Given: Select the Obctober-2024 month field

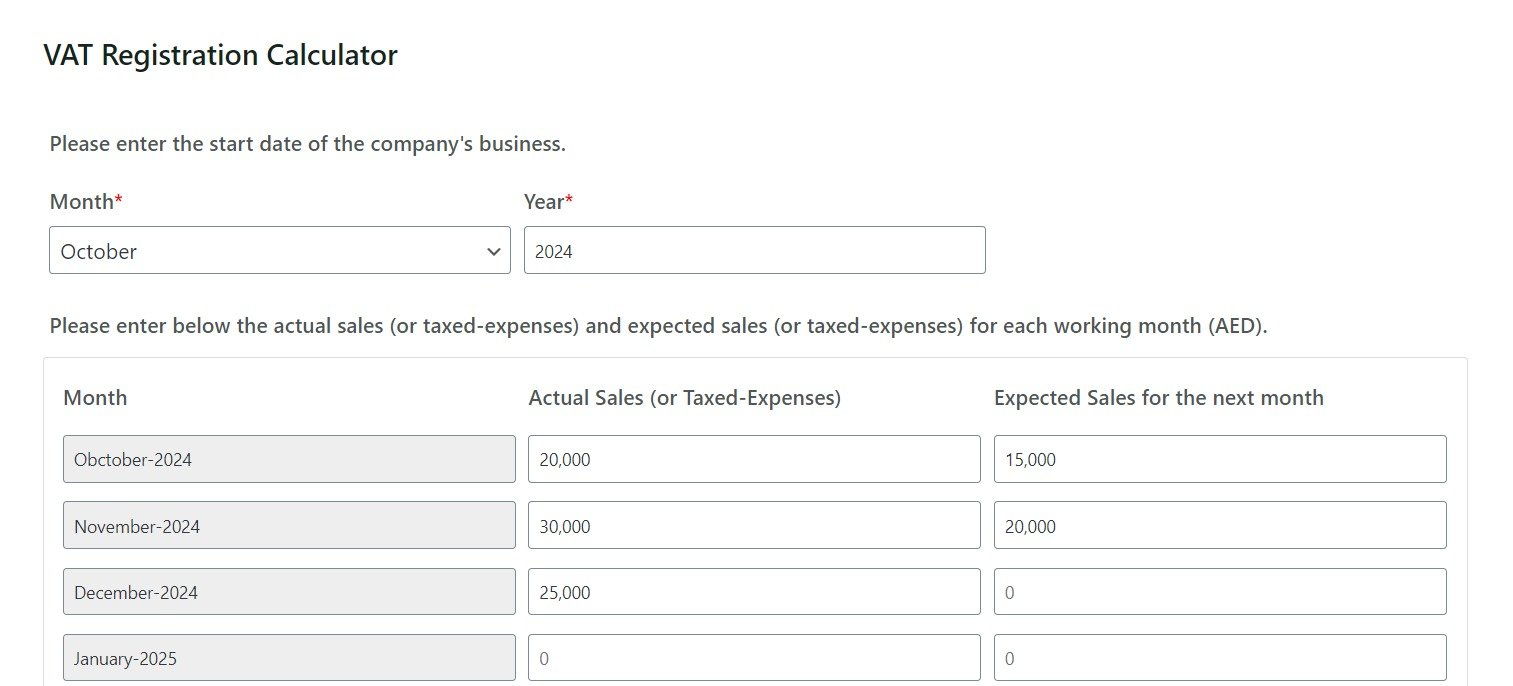Looking at the screenshot, I should coord(289,460).
